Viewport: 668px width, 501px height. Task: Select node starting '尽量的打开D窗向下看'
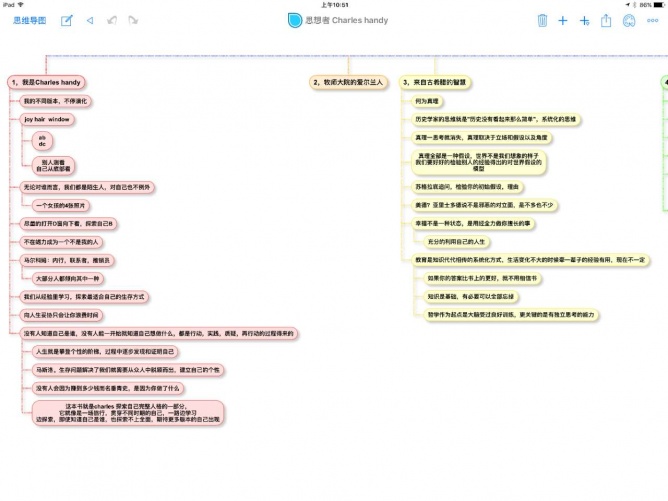point(68,224)
